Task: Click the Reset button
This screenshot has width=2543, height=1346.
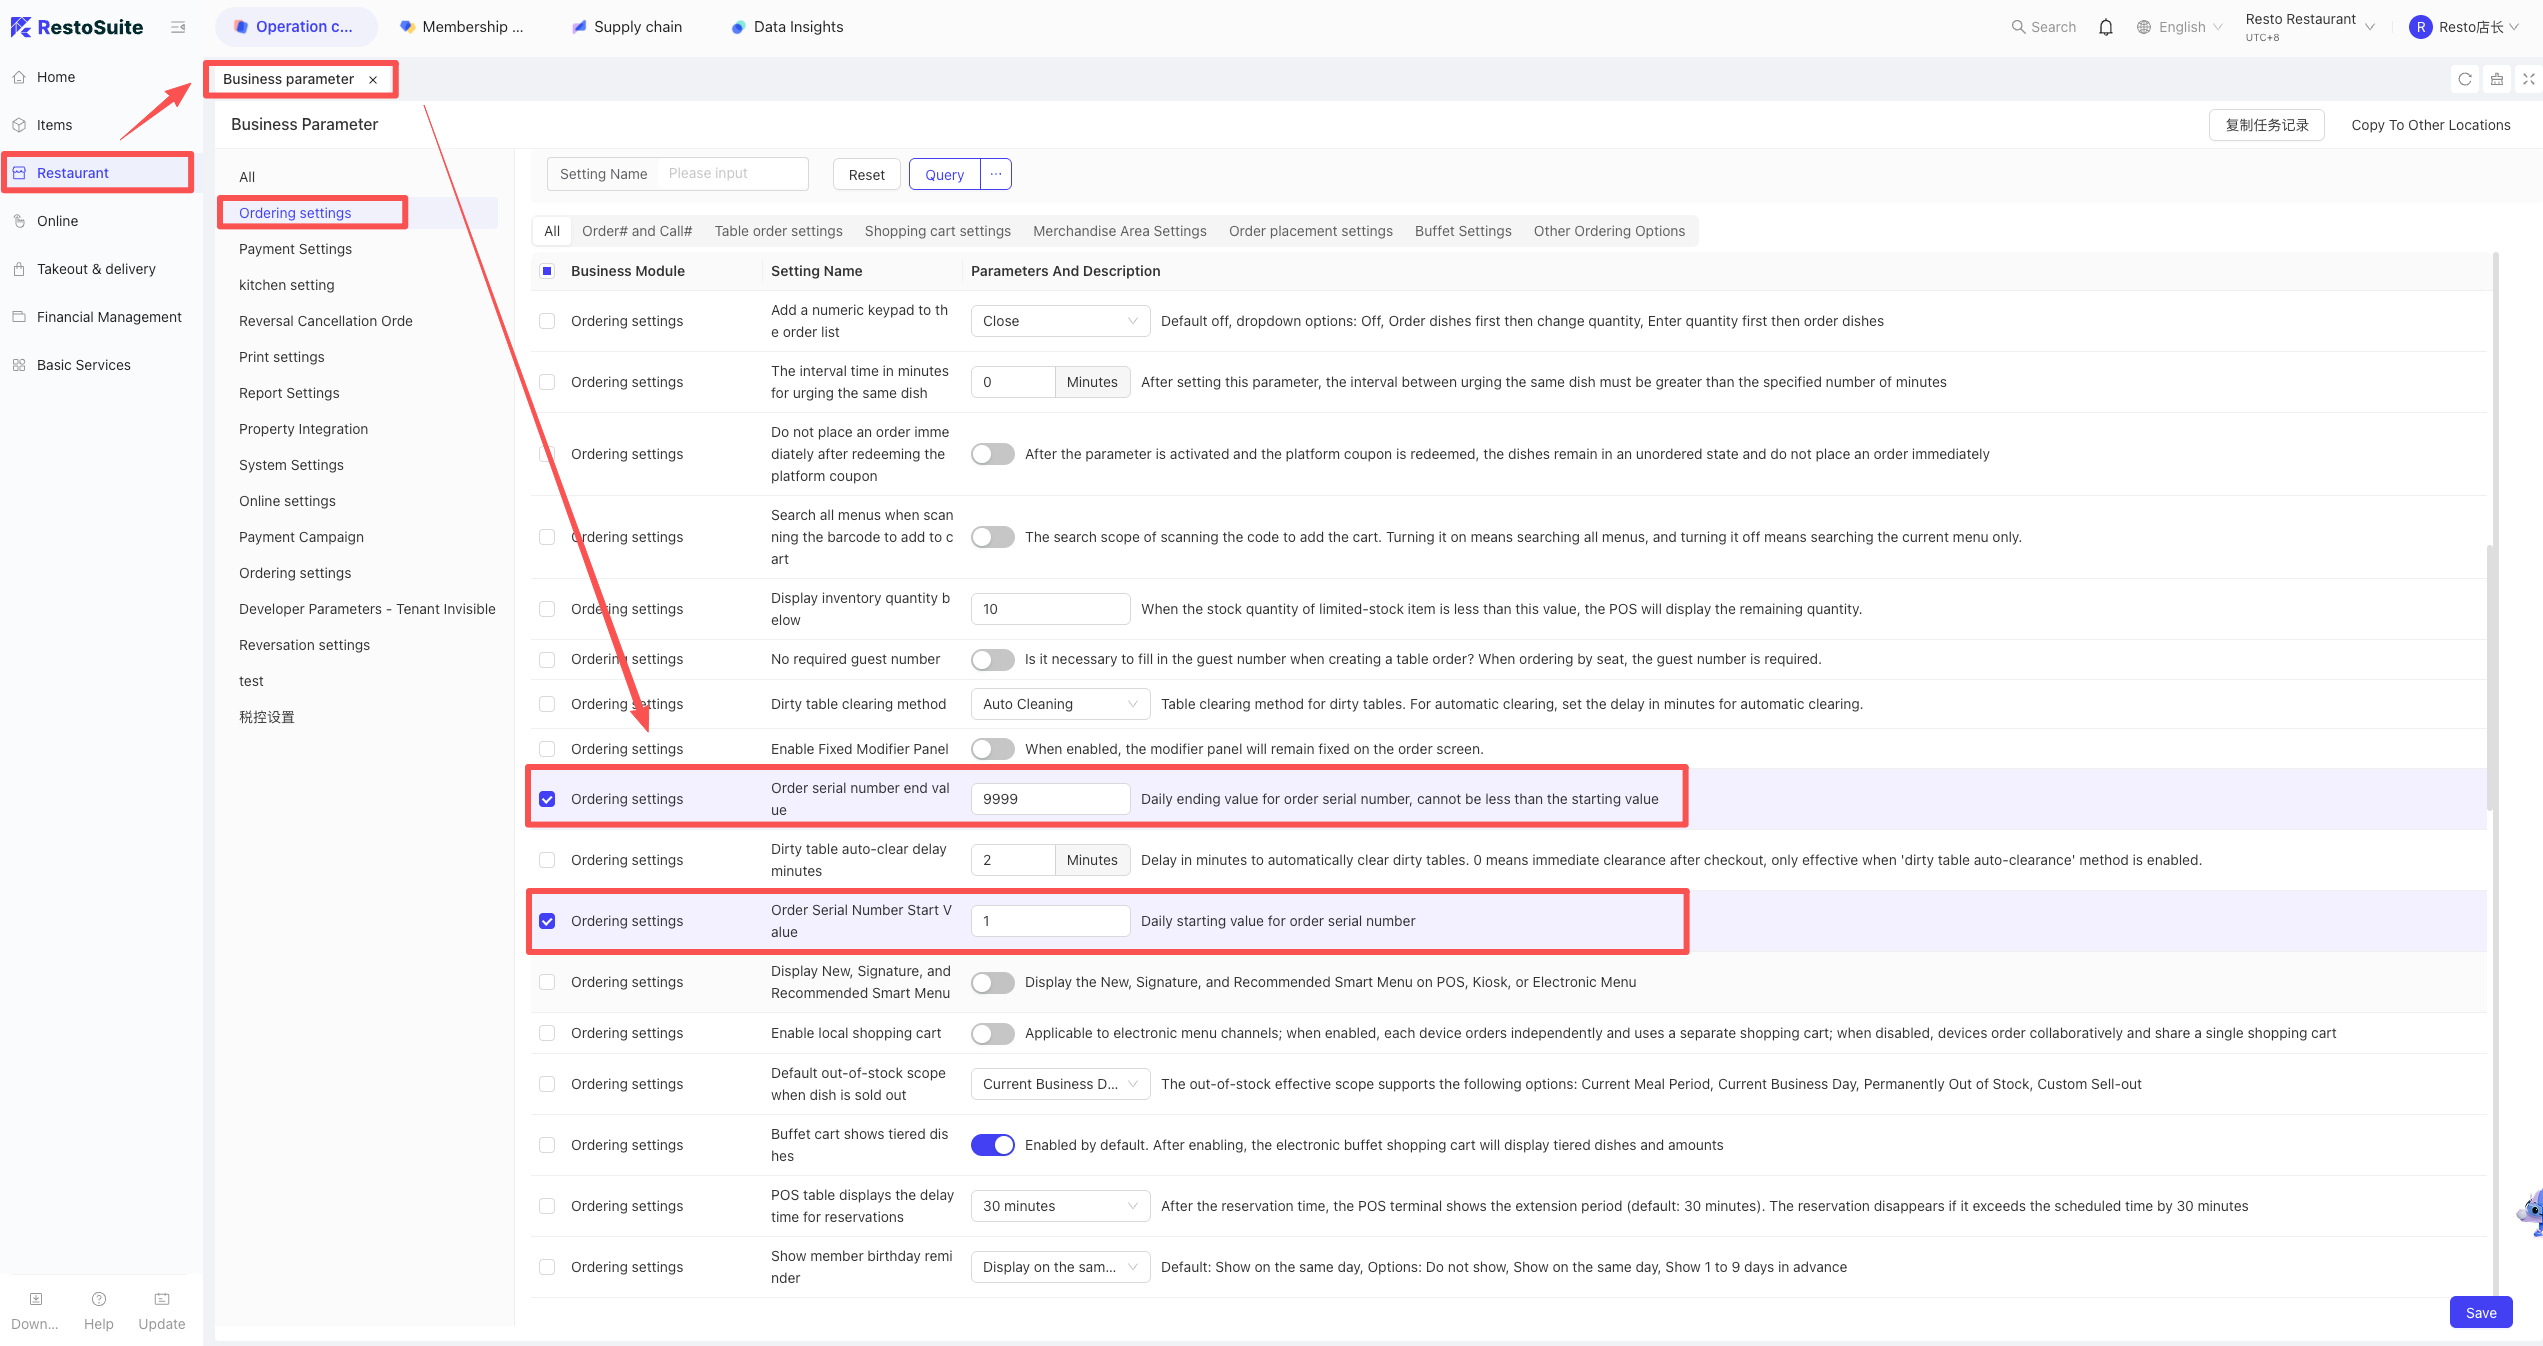Action: [x=866, y=174]
